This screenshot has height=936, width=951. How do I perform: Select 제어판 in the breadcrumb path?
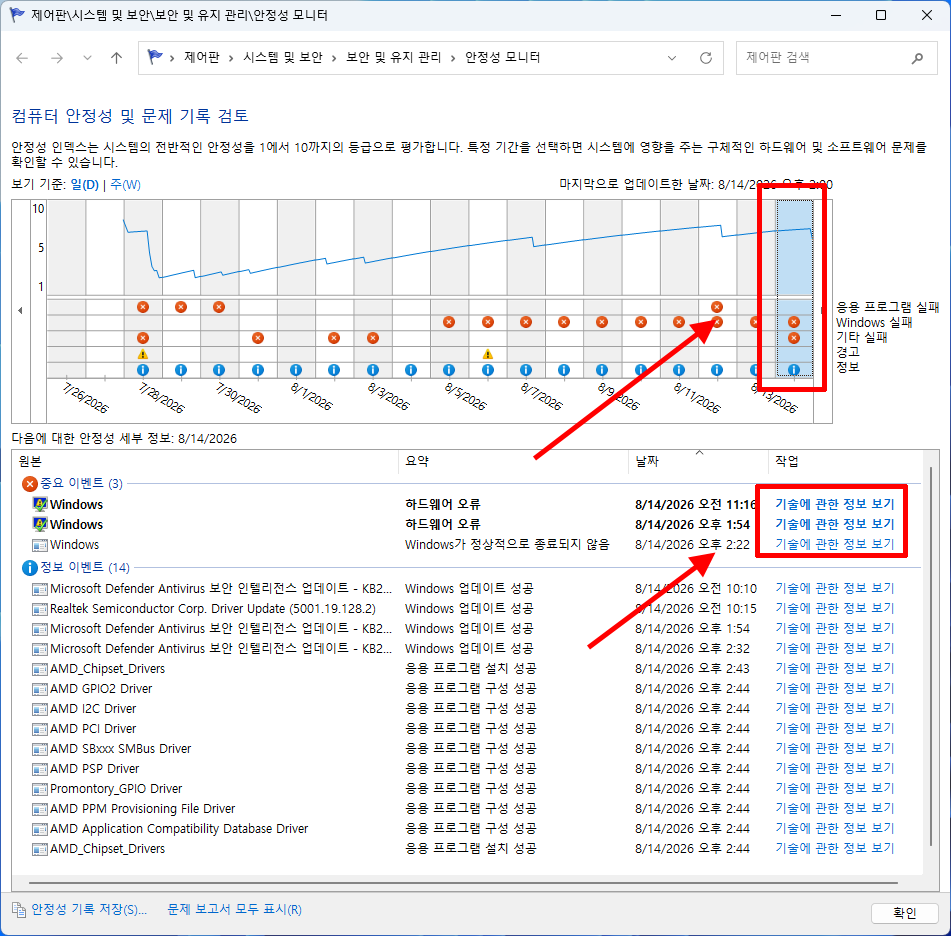201,57
